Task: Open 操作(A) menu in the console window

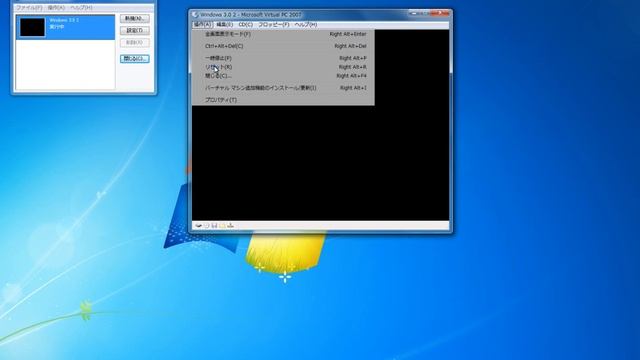Action: (x=56, y=8)
